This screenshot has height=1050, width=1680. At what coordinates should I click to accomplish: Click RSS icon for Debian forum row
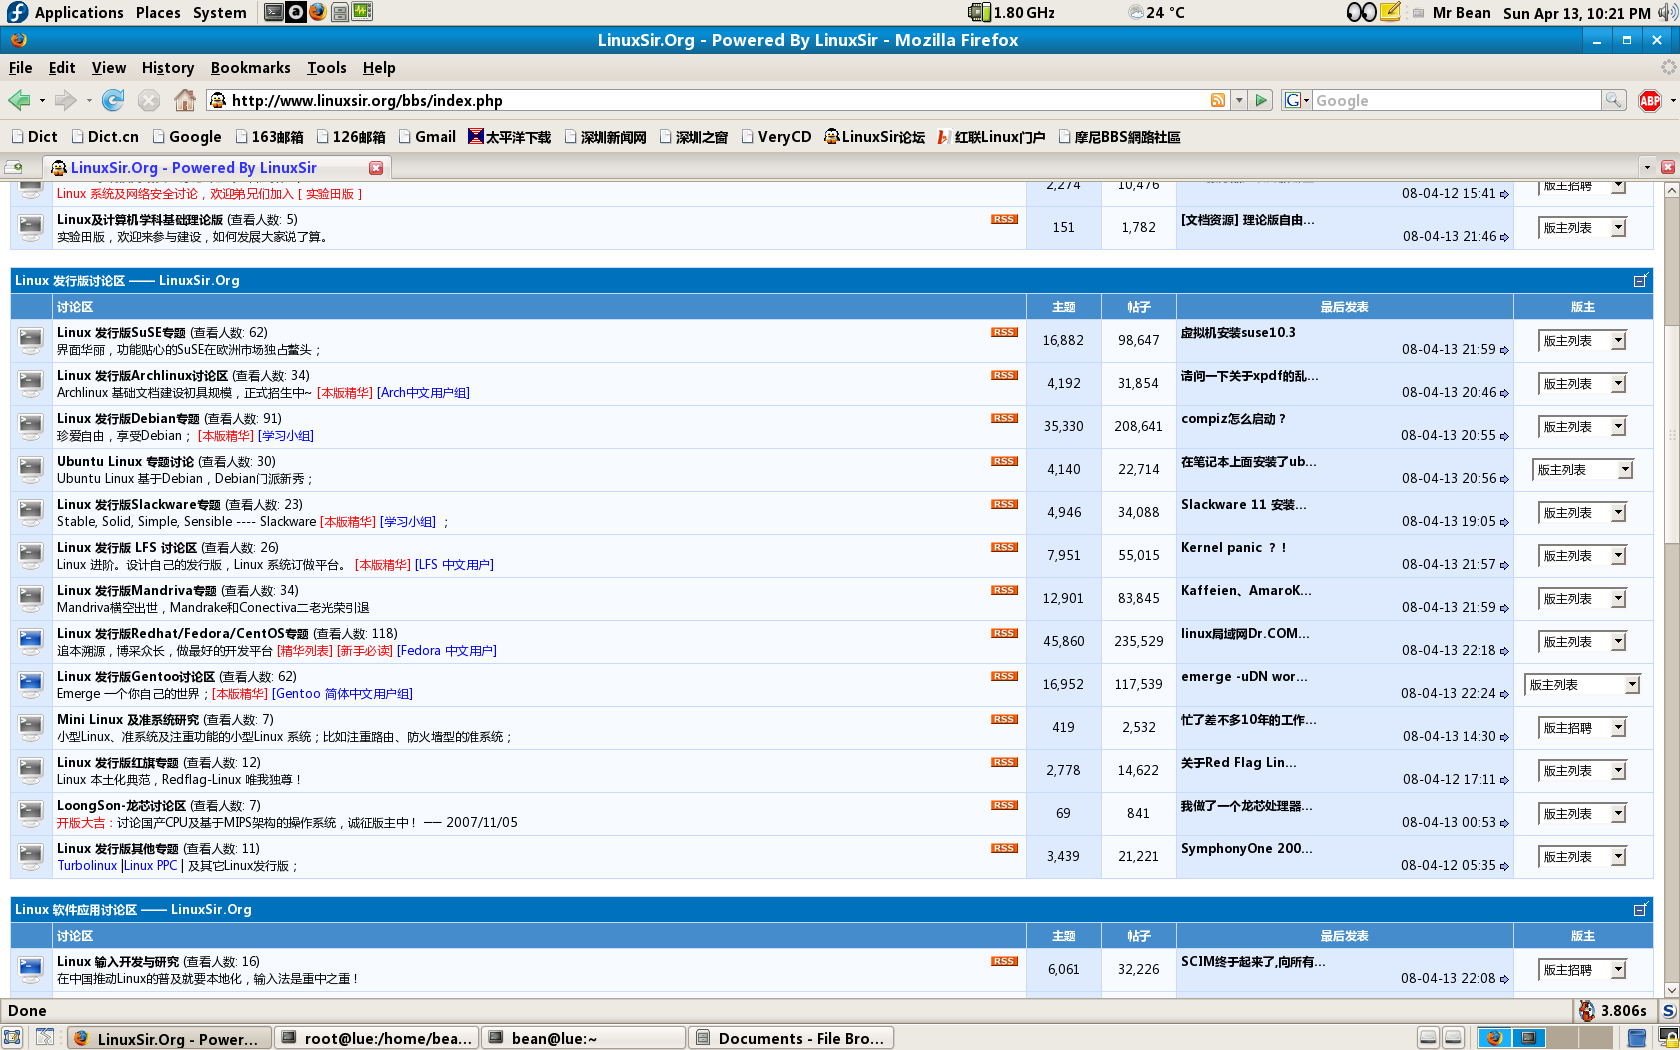[1004, 418]
